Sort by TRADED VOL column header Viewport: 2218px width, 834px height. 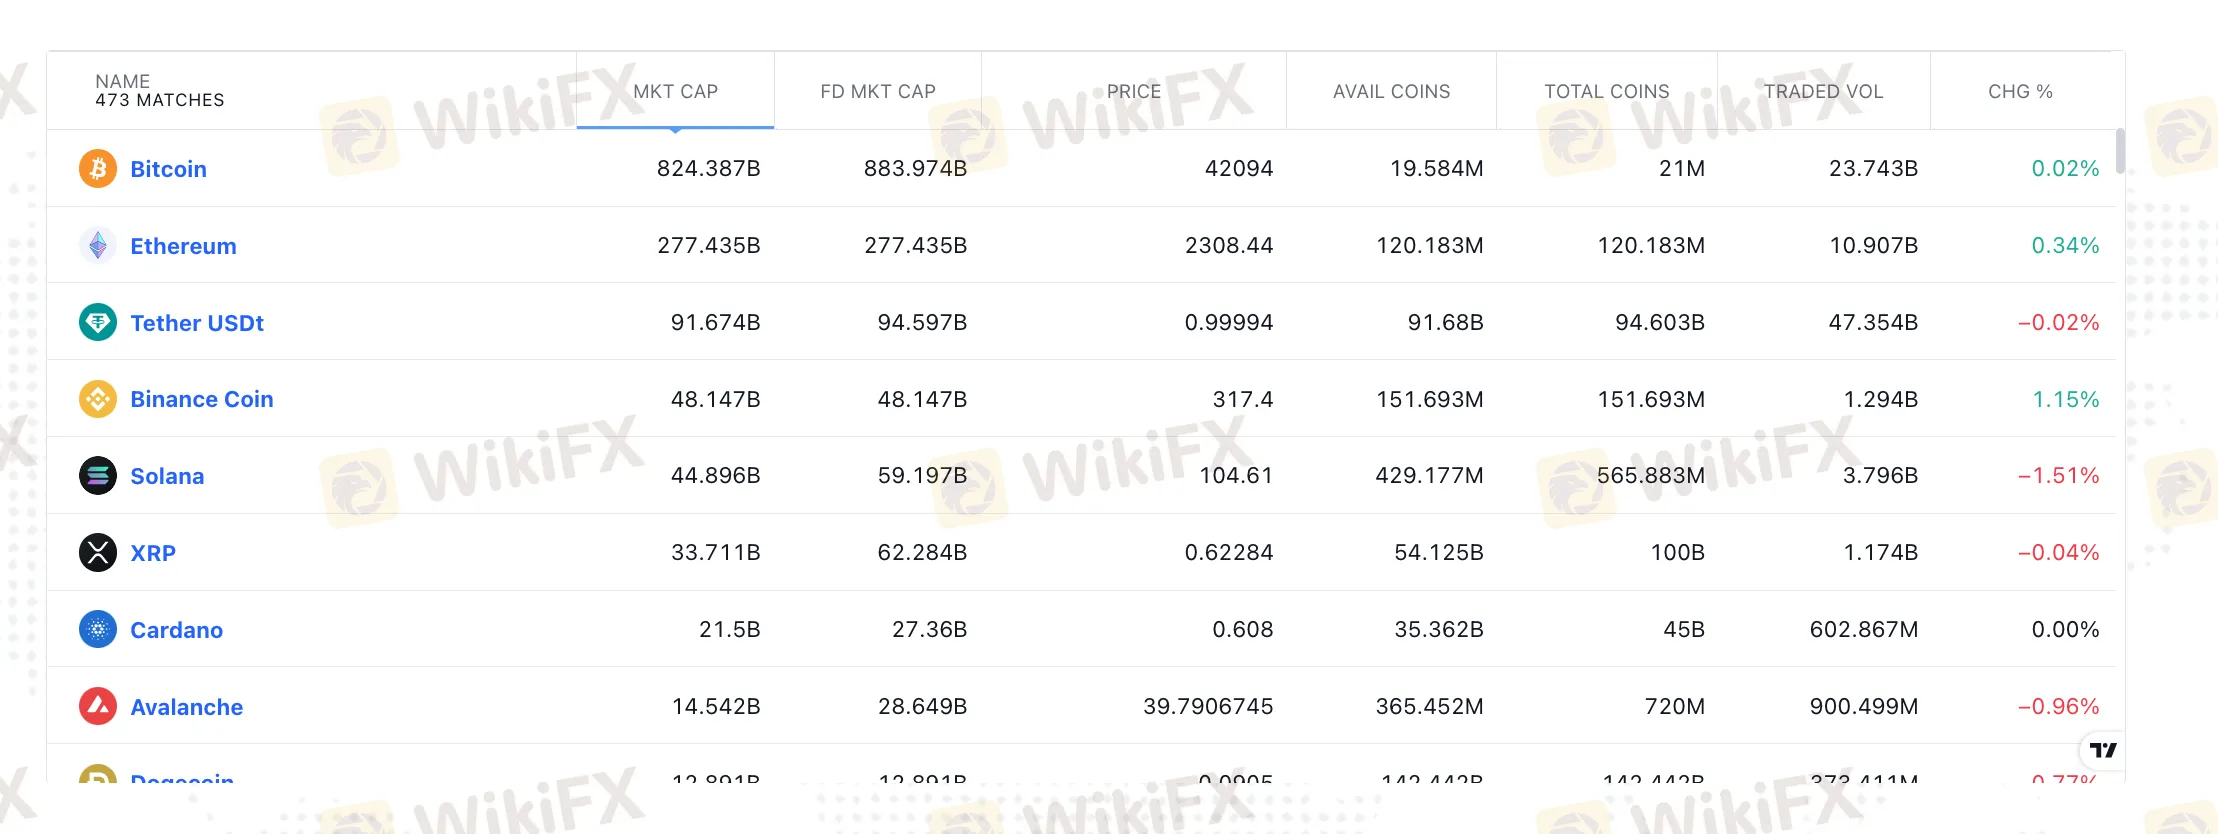pos(1823,91)
